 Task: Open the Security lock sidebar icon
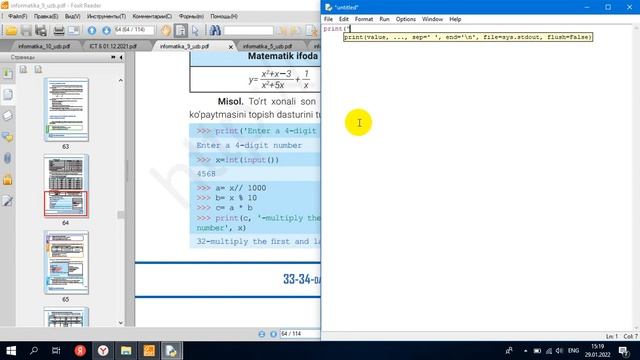8,180
